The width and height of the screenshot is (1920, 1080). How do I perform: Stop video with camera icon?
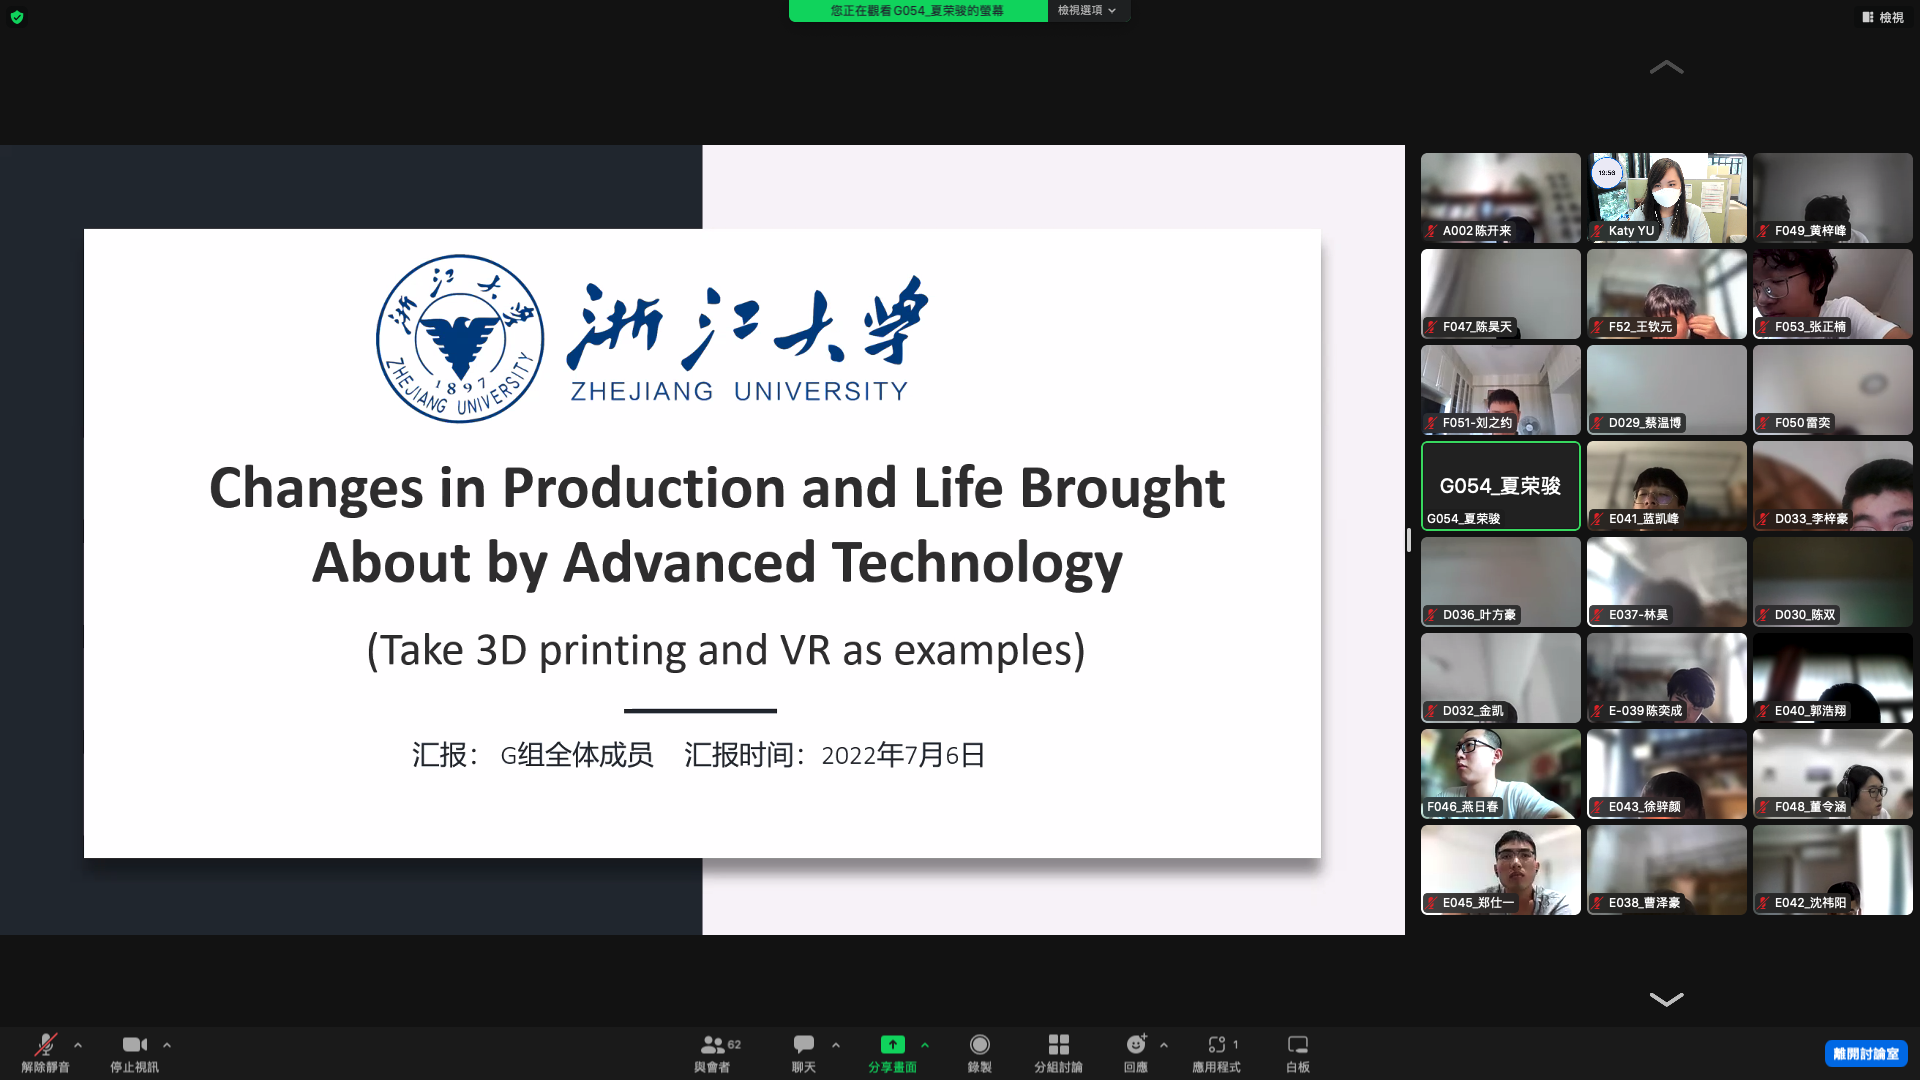(134, 1052)
